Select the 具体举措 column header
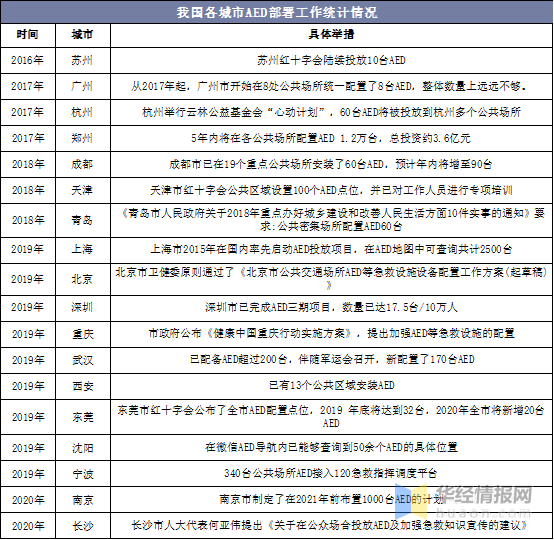This screenshot has height=540, width=554. [331, 35]
